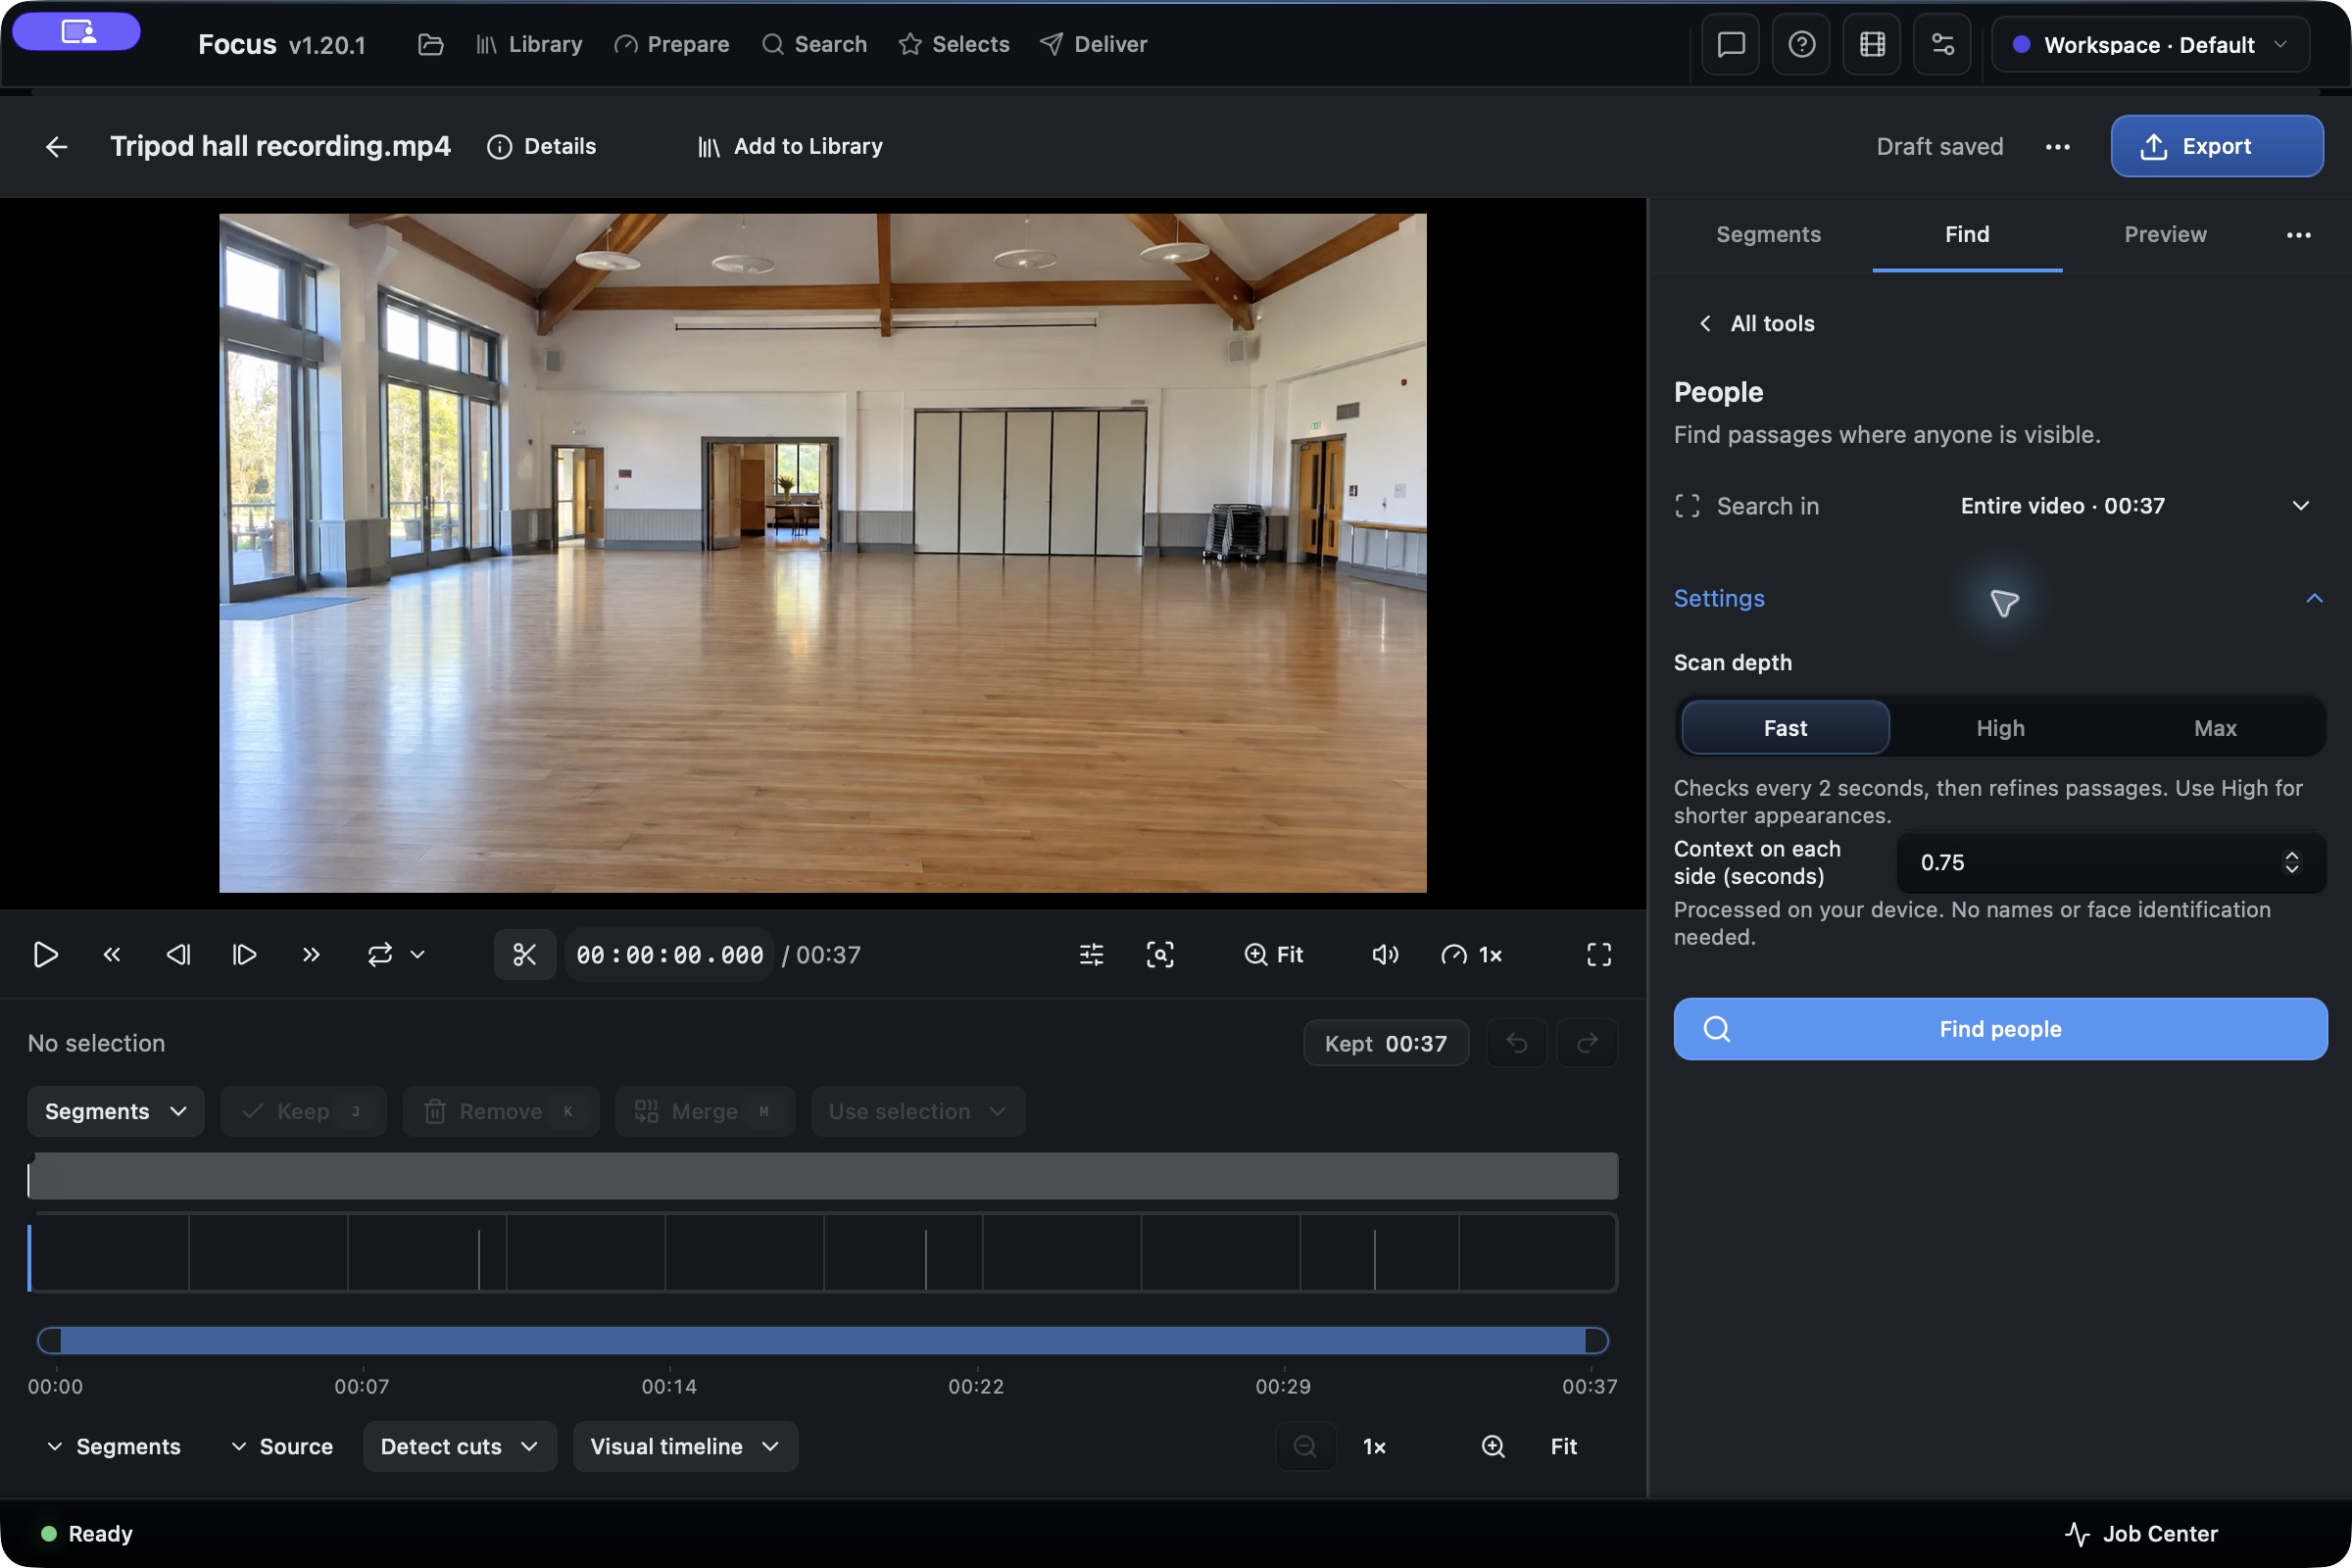
Task: Click the filmstrip icon in top bar
Action: tap(1872, 45)
